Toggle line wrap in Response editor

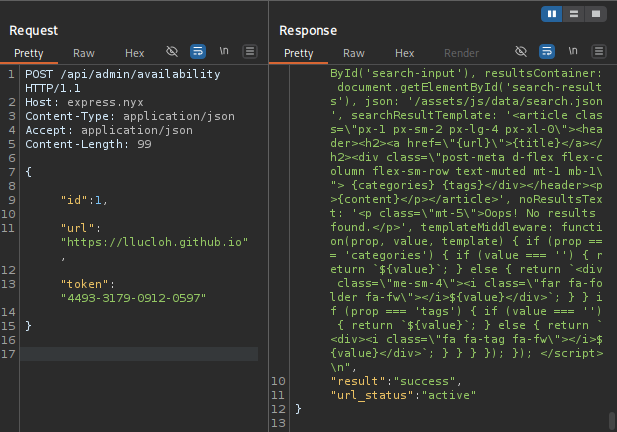pos(547,51)
